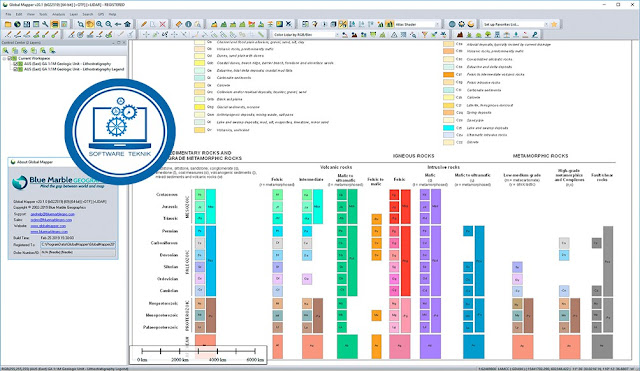Select the Lithostratigraphy Legend layer row

coord(74,69)
